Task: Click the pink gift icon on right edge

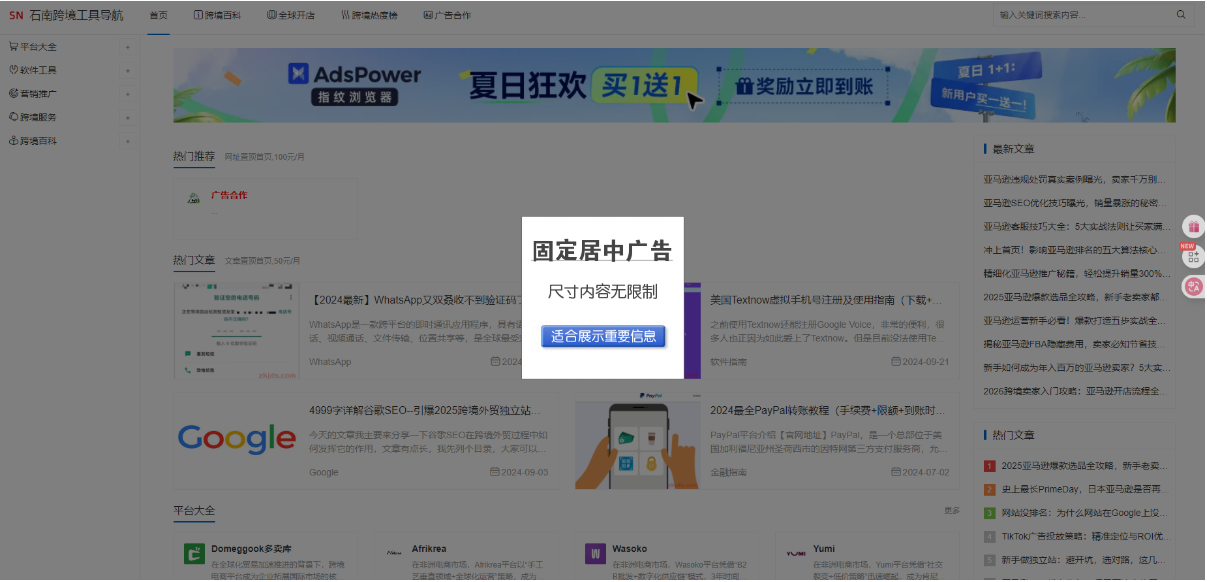Action: tap(1192, 226)
